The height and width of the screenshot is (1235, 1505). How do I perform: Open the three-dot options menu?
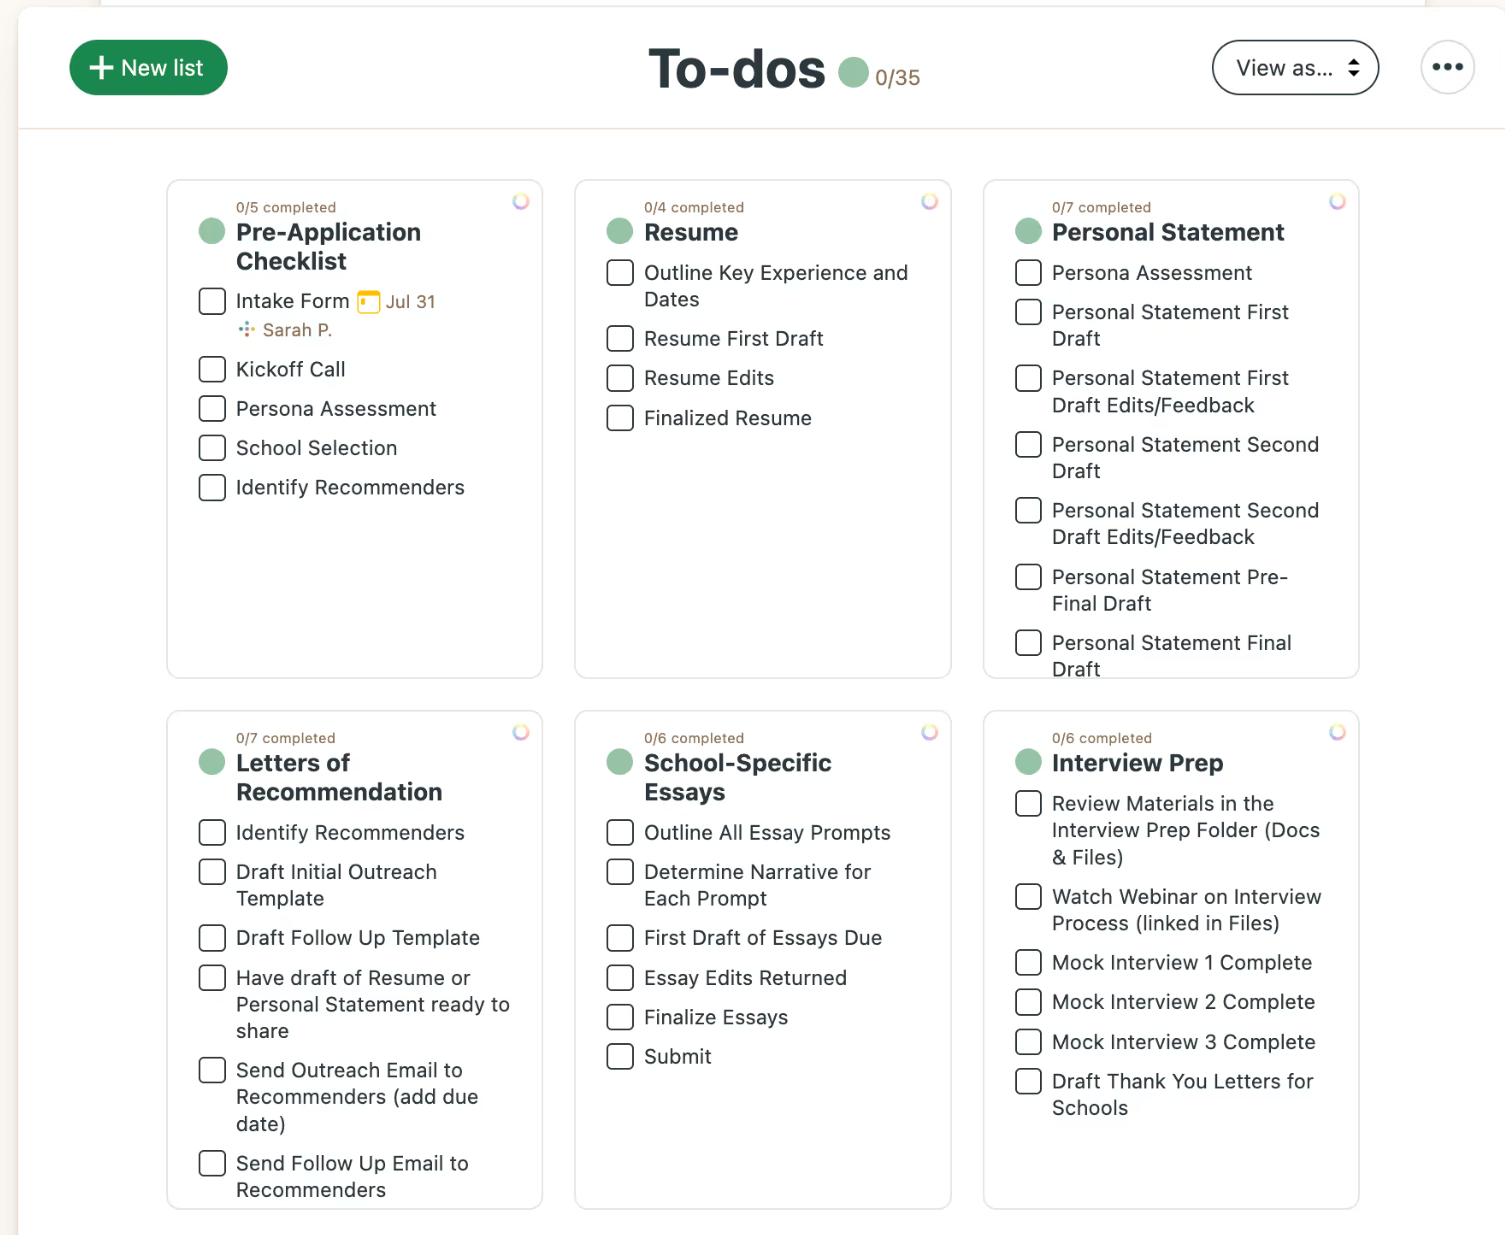click(x=1447, y=67)
